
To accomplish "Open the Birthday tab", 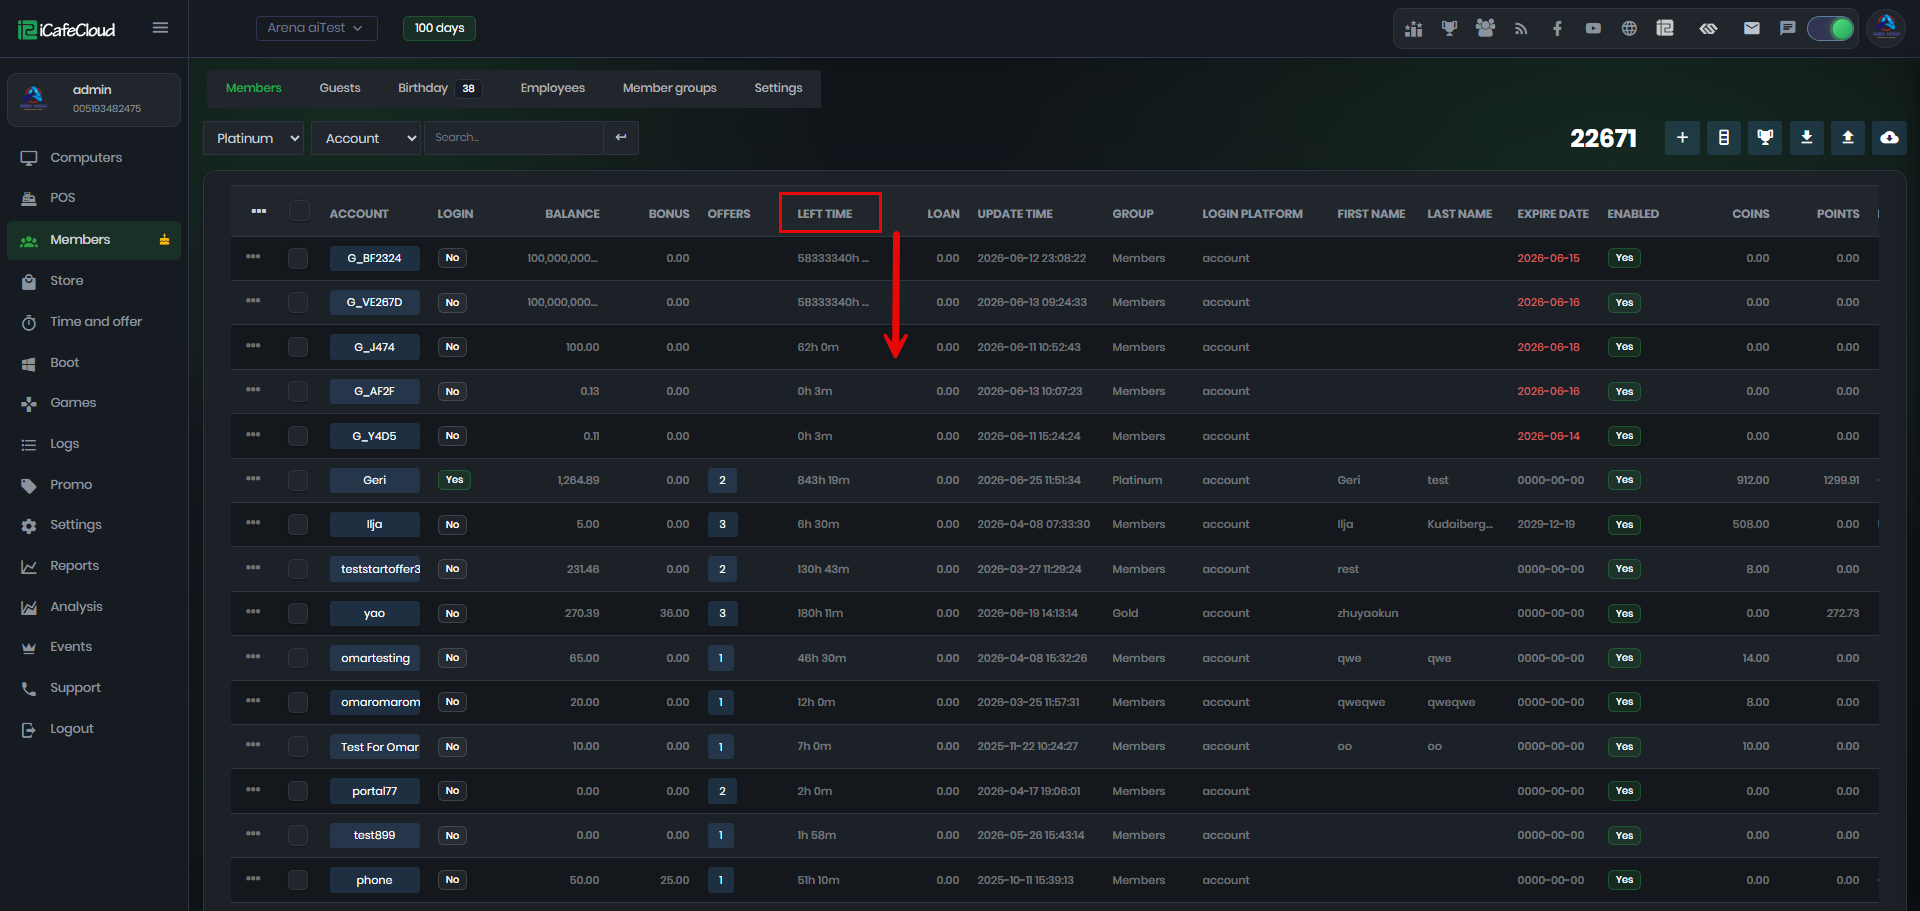I will [440, 88].
